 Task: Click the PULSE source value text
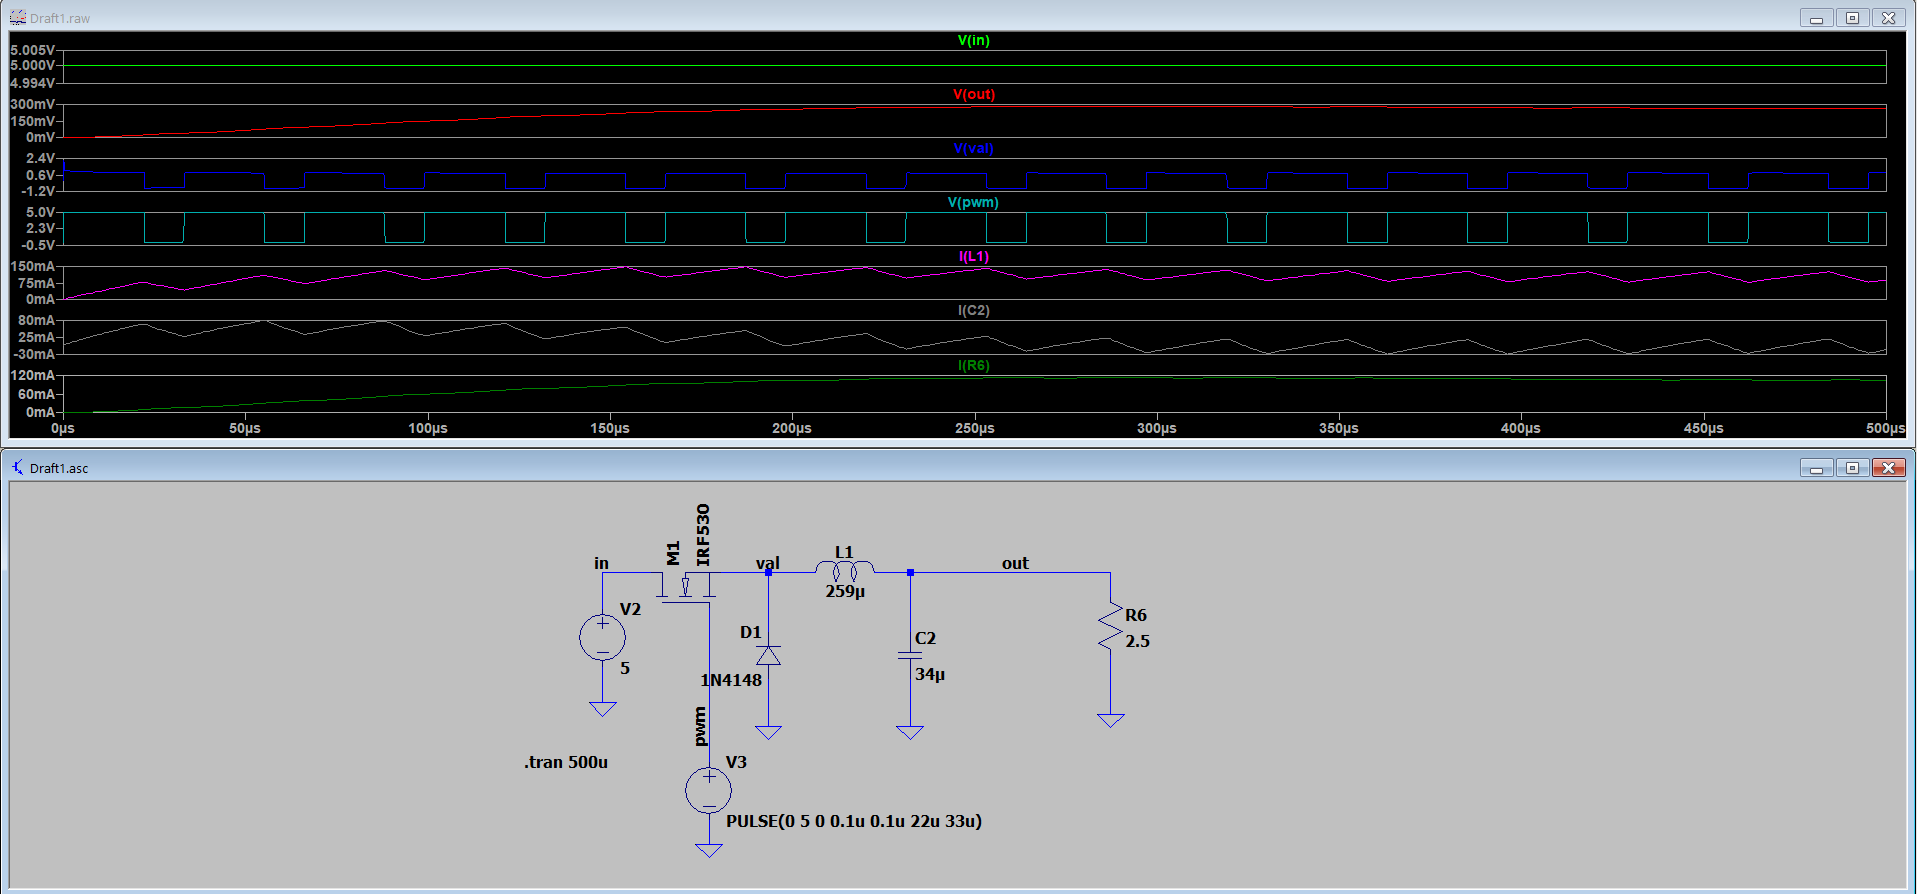point(854,821)
